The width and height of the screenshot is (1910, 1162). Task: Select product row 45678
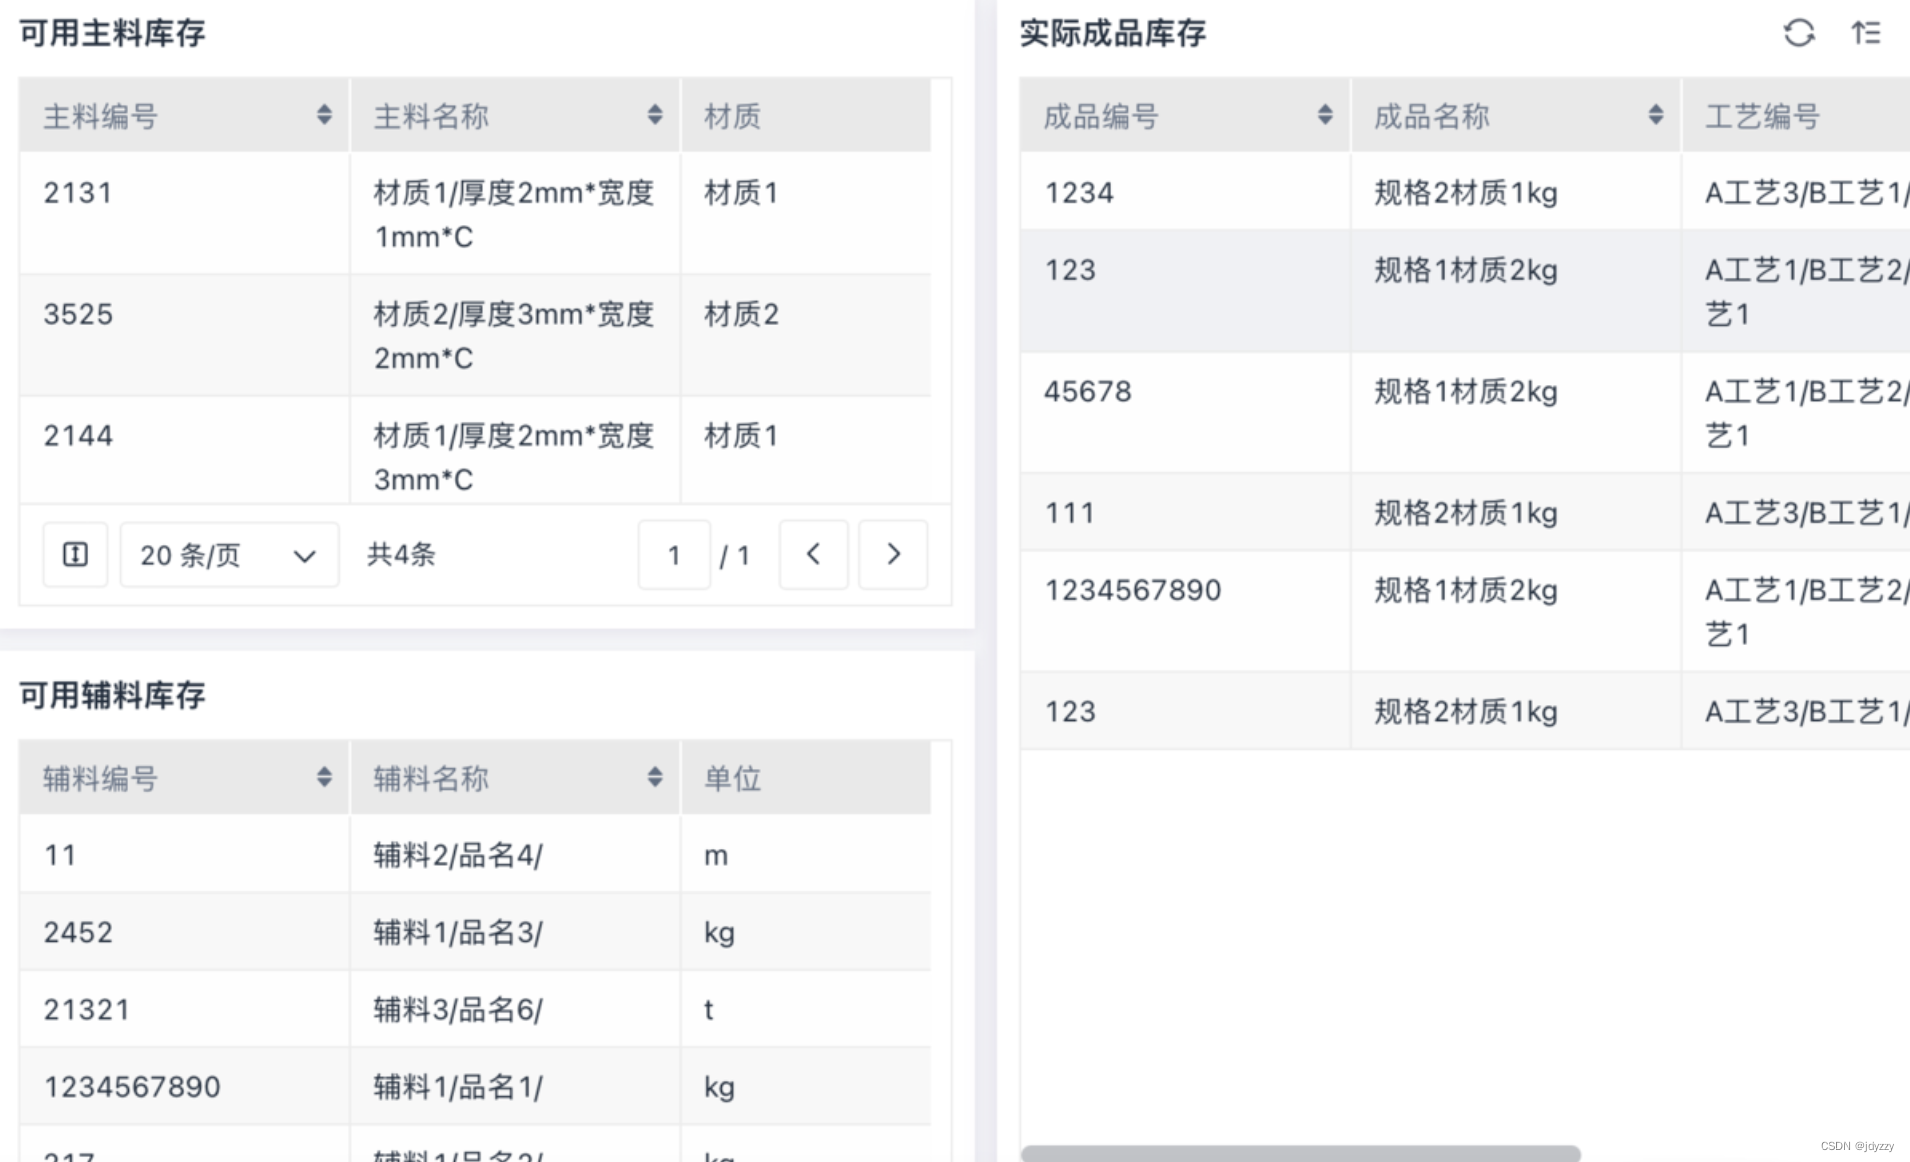click(1465, 412)
